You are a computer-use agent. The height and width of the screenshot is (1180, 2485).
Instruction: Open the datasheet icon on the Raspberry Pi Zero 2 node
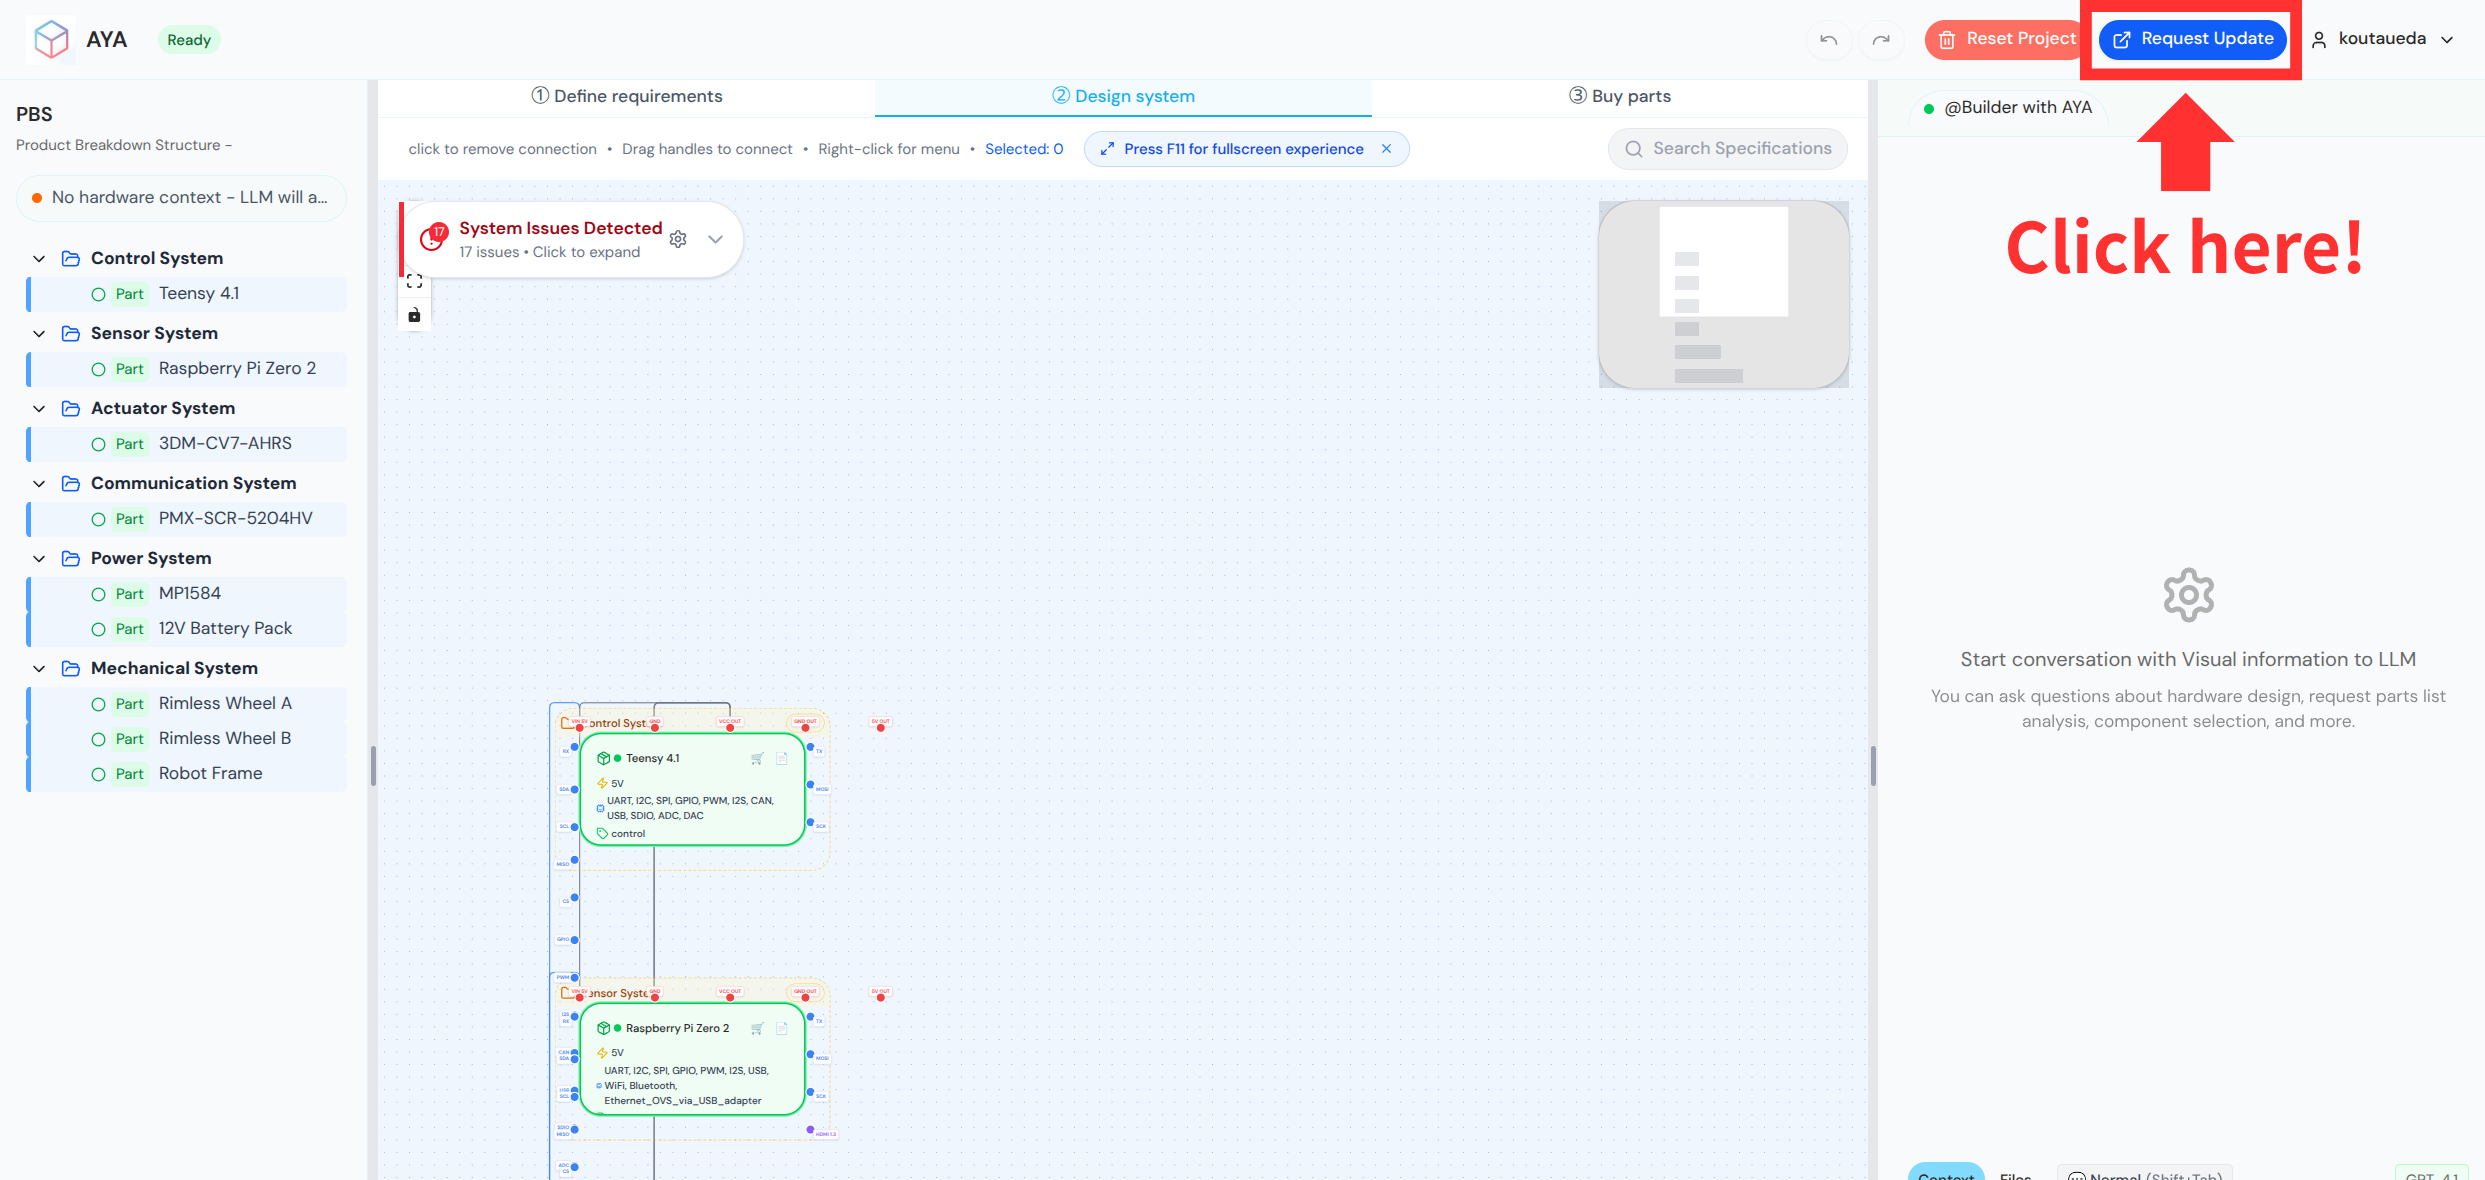(x=782, y=1028)
